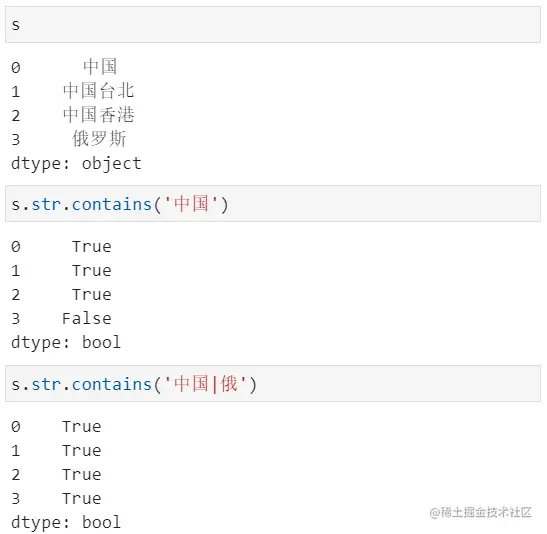Select the 俄罗斯 output value
The image size is (547, 534).
tap(99, 139)
